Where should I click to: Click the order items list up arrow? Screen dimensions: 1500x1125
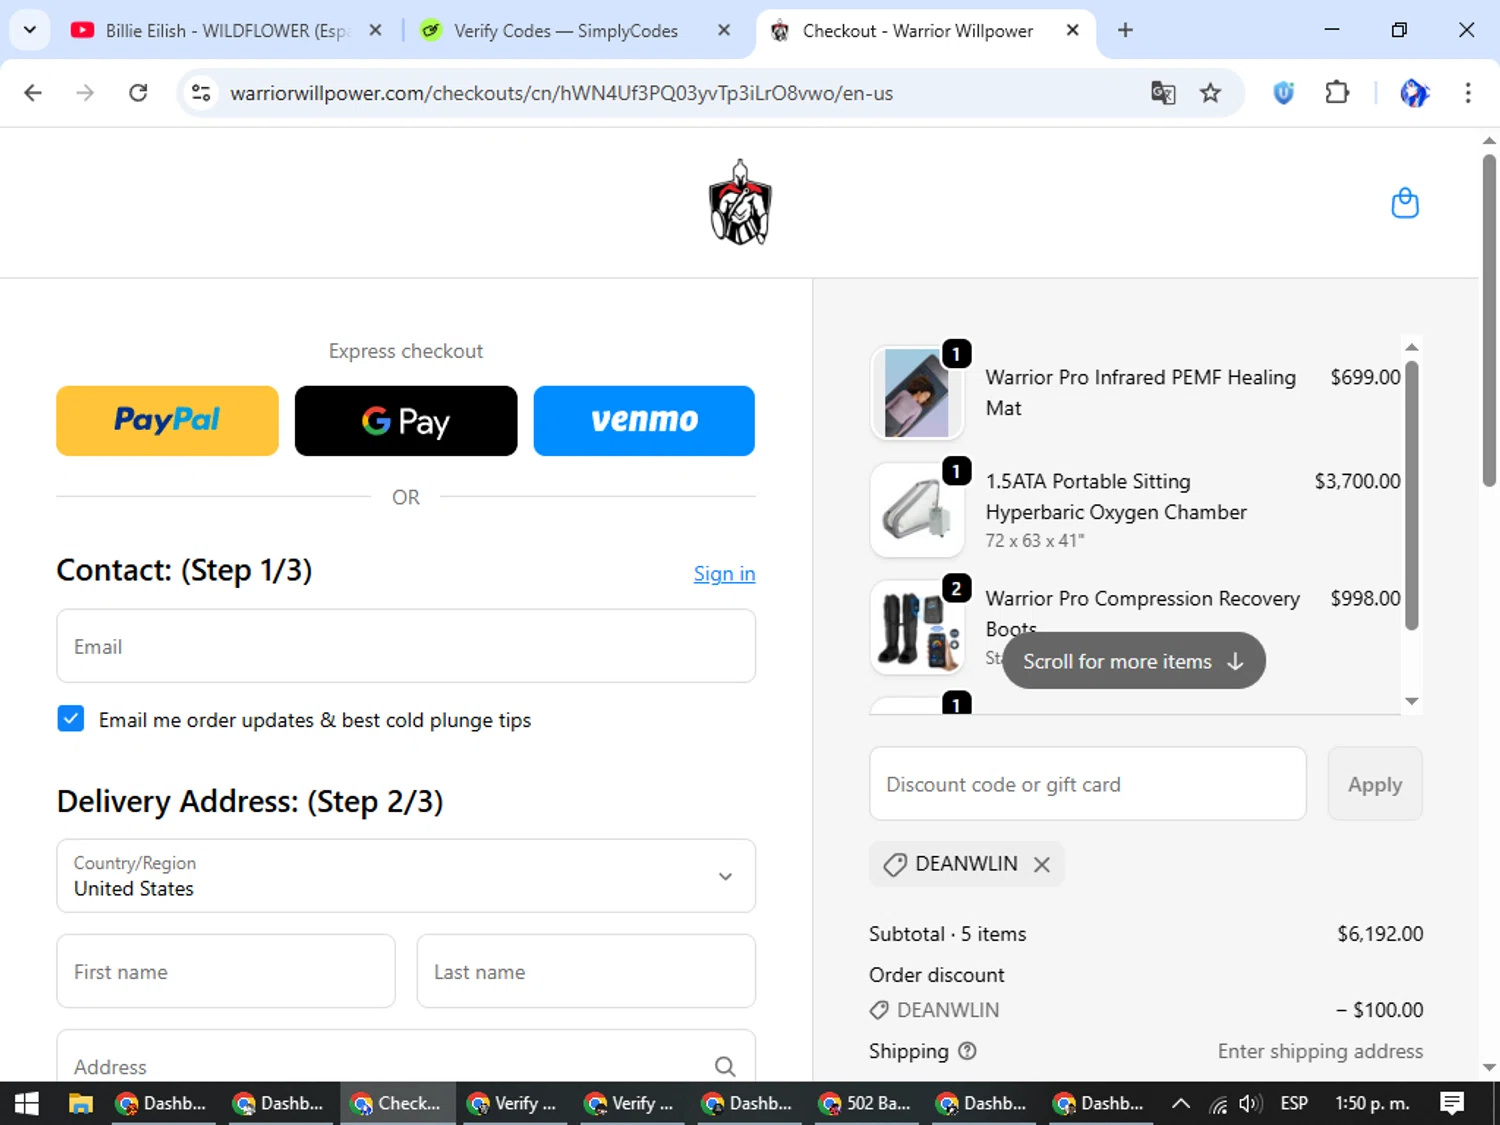(1412, 347)
